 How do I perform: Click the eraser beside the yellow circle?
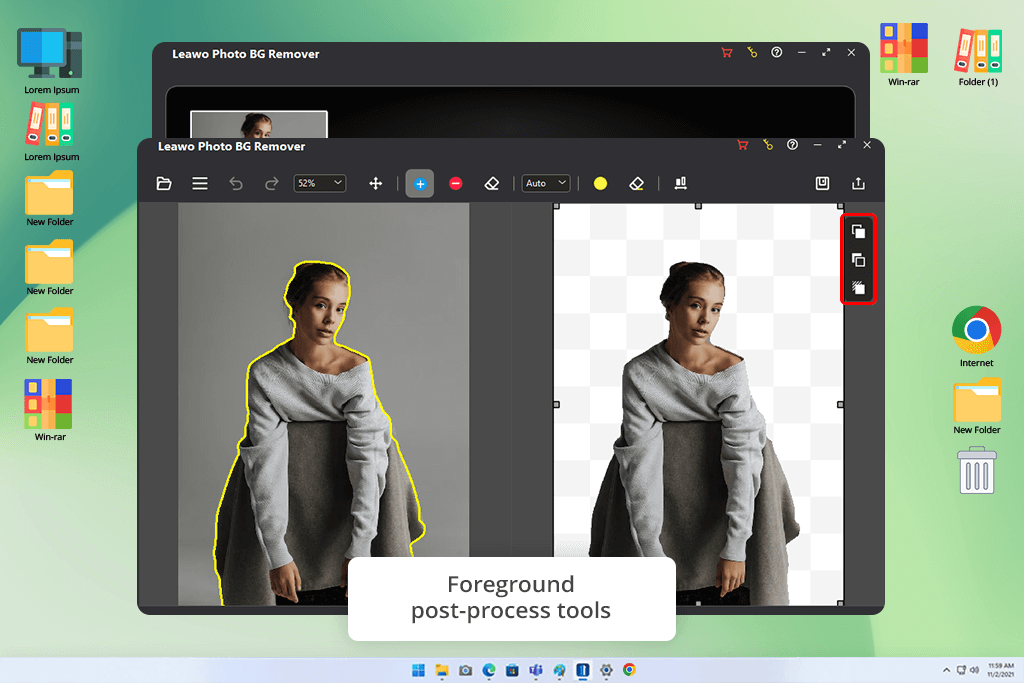click(x=636, y=183)
